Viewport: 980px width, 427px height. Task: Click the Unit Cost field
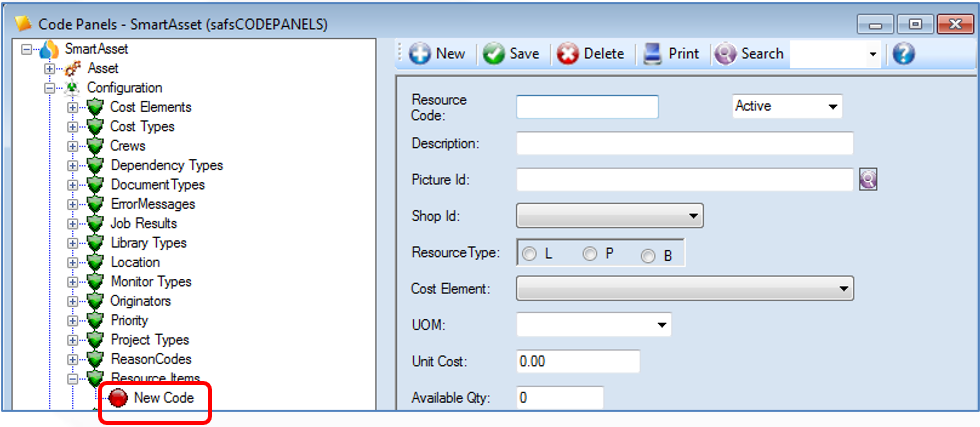[578, 361]
